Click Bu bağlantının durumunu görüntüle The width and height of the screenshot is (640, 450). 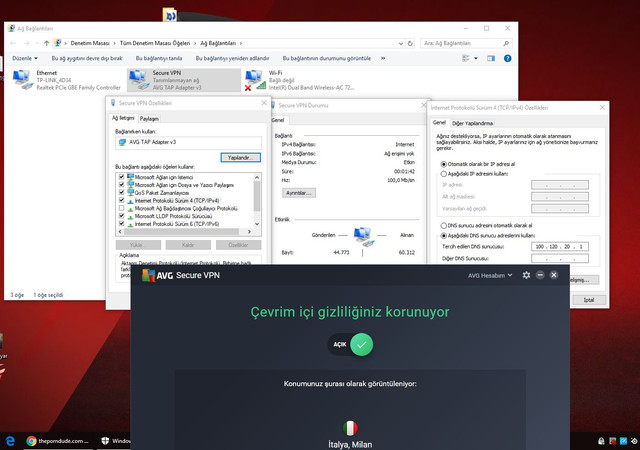pyautogui.click(x=327, y=58)
